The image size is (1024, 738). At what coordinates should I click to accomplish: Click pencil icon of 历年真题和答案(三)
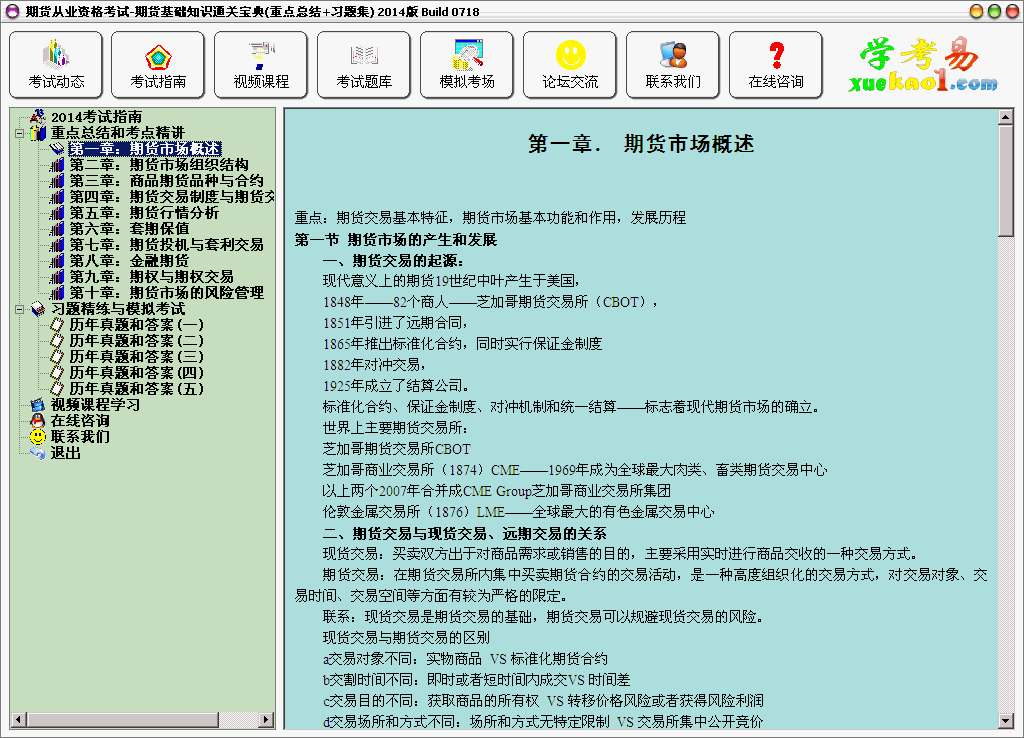(x=57, y=357)
